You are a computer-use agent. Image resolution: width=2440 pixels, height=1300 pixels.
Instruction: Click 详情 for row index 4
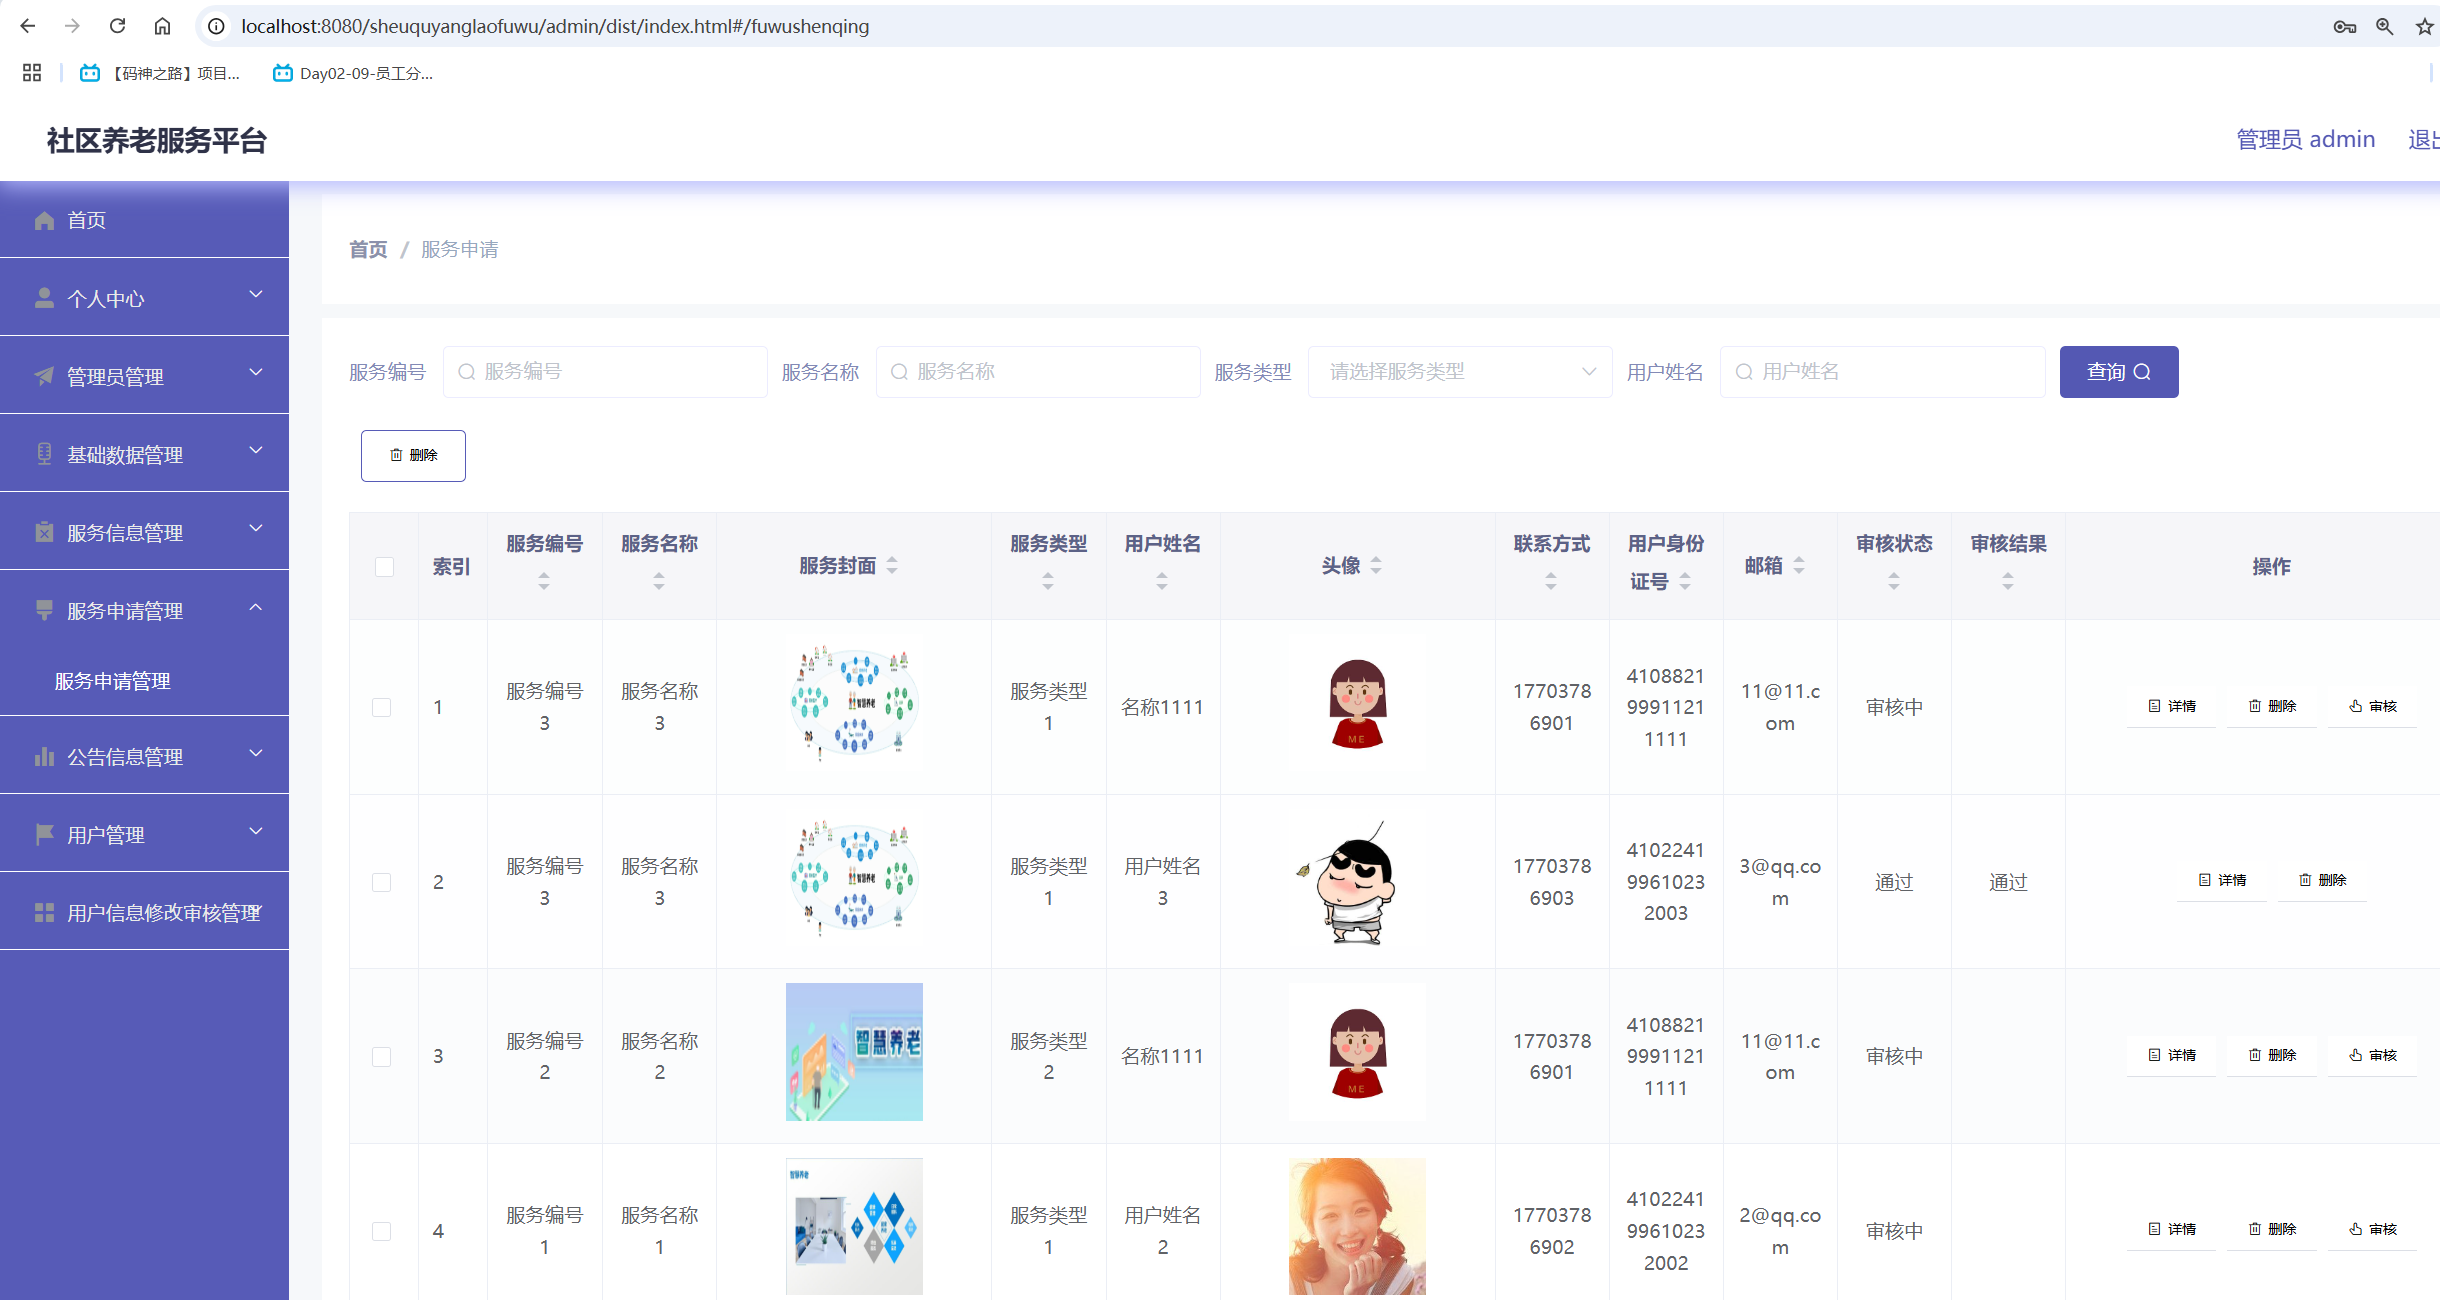(x=2172, y=1229)
